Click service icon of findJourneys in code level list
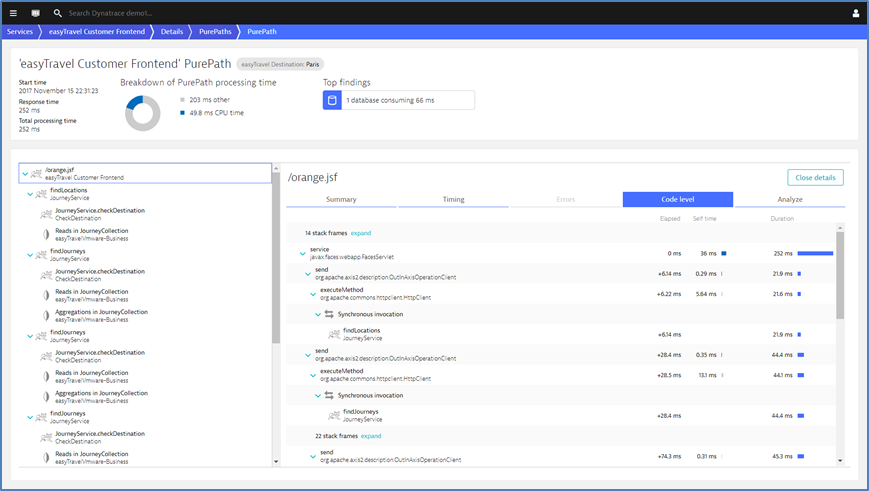This screenshot has width=869, height=491. pyautogui.click(x=334, y=416)
